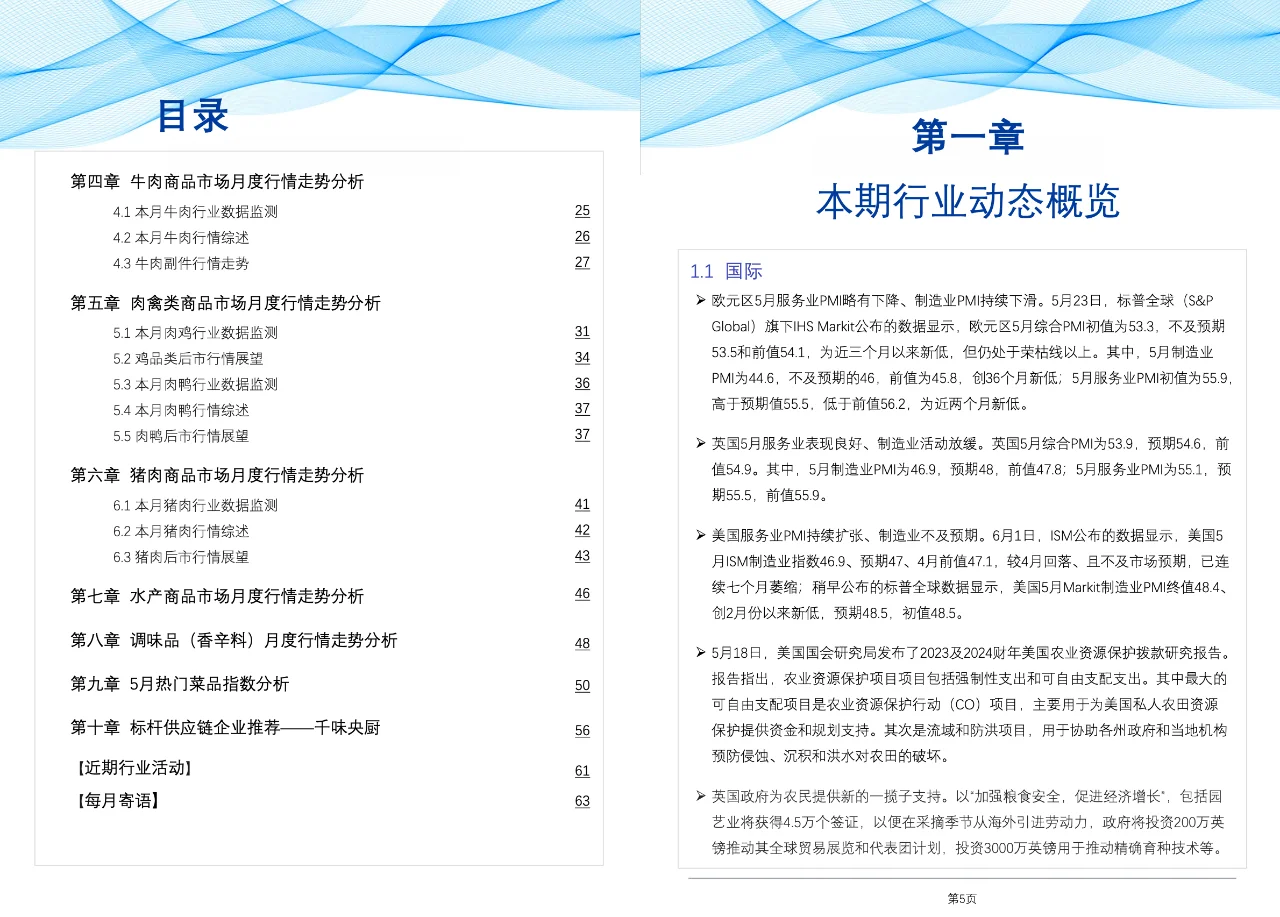Open section 4.1 本月牛肉行业数据监测

coord(196,211)
